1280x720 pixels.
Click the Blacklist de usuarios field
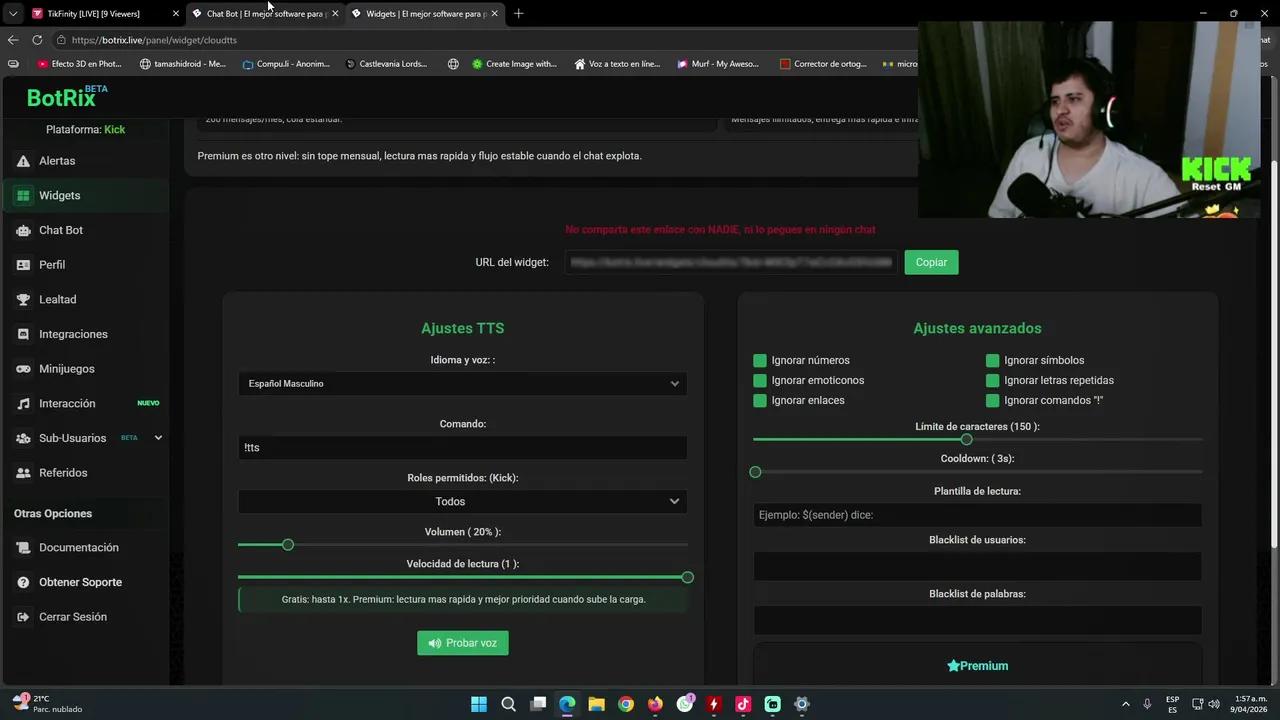(x=977, y=566)
